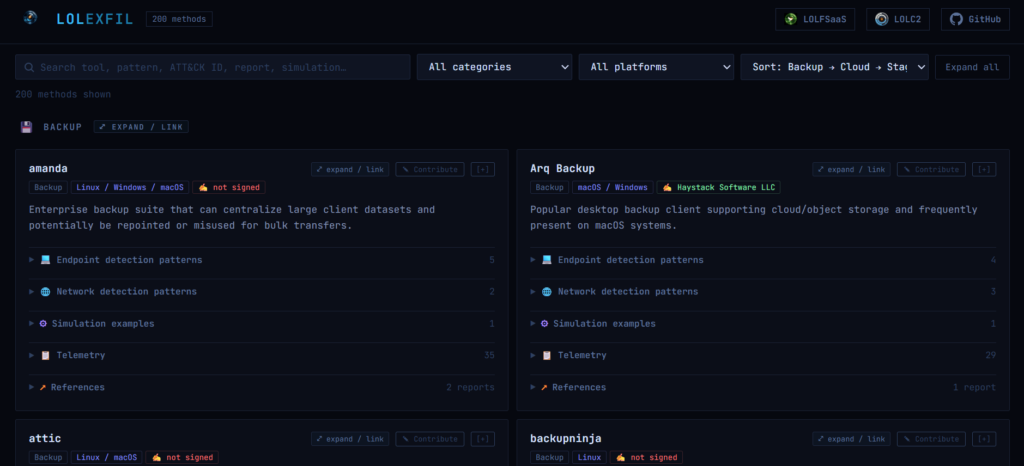
Task: Click the arrow icon in amanda References row
Action: click(x=42, y=388)
